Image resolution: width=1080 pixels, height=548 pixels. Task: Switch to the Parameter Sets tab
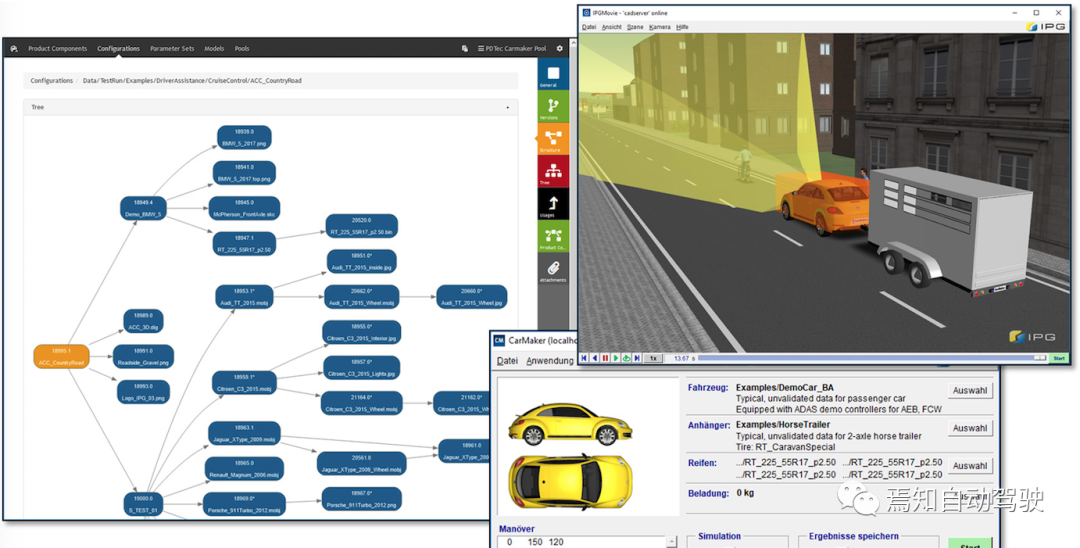tap(172, 48)
